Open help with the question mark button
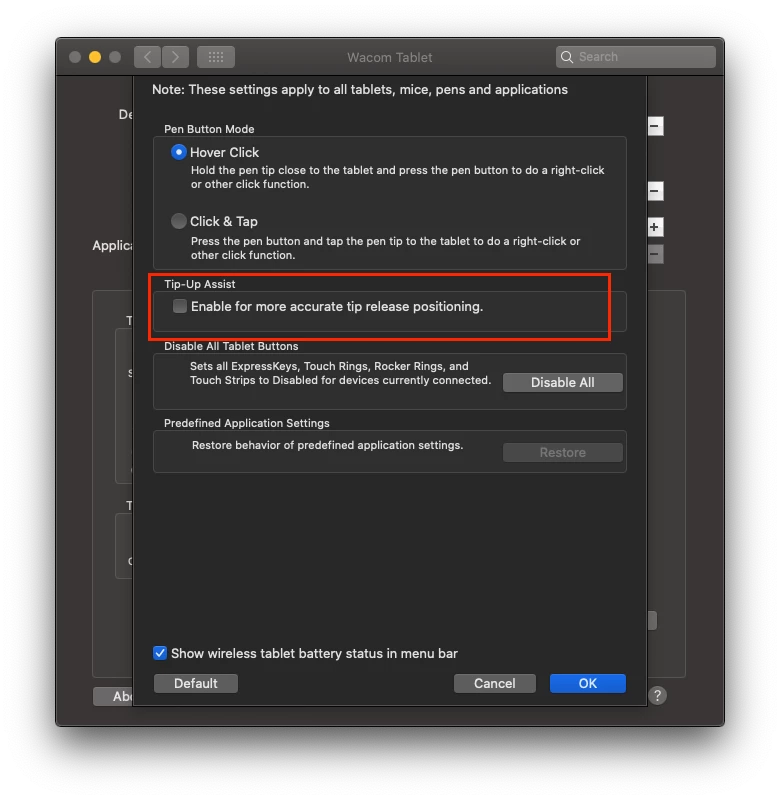Viewport: 780px width, 800px height. [657, 695]
